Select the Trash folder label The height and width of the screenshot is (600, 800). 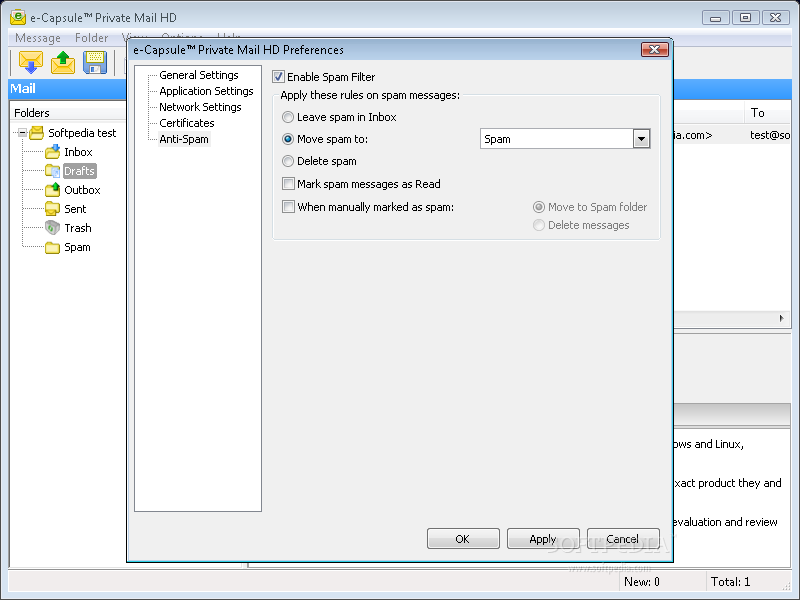(x=78, y=228)
